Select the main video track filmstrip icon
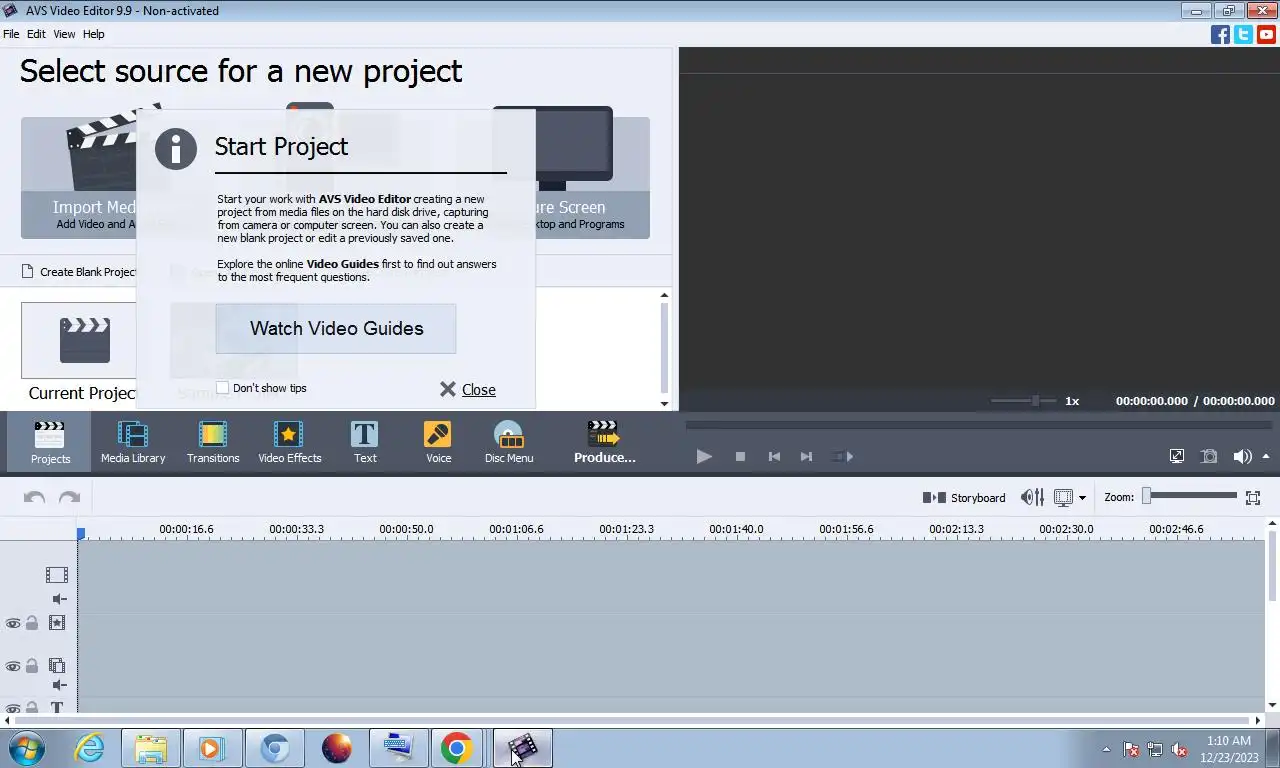This screenshot has width=1280, height=768. pyautogui.click(x=57, y=575)
